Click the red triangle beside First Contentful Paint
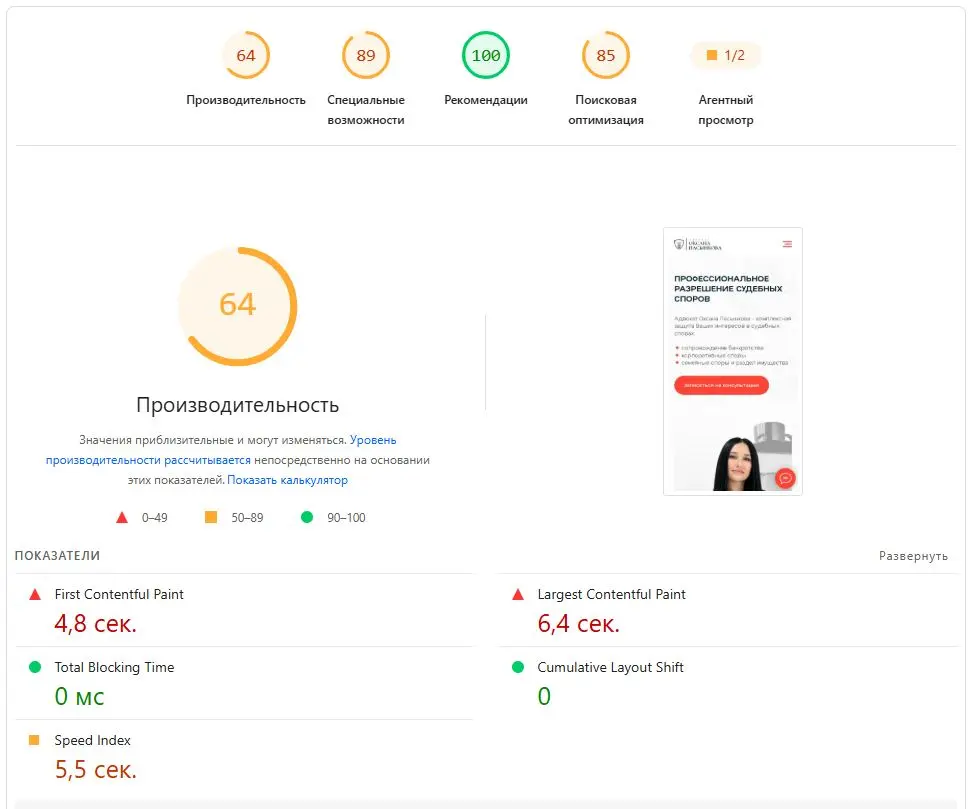 click(x=35, y=595)
